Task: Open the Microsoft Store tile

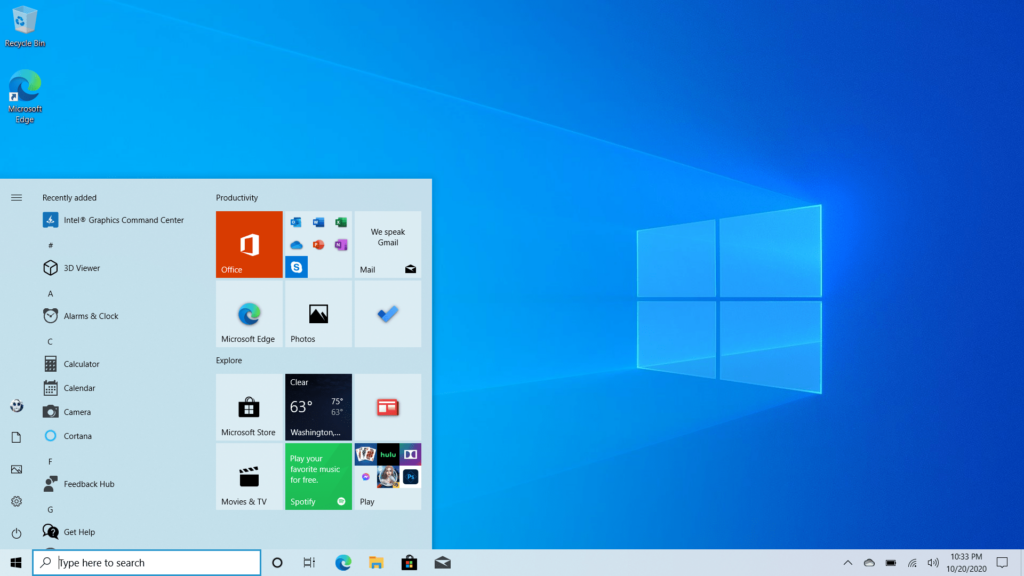Action: pyautogui.click(x=248, y=406)
